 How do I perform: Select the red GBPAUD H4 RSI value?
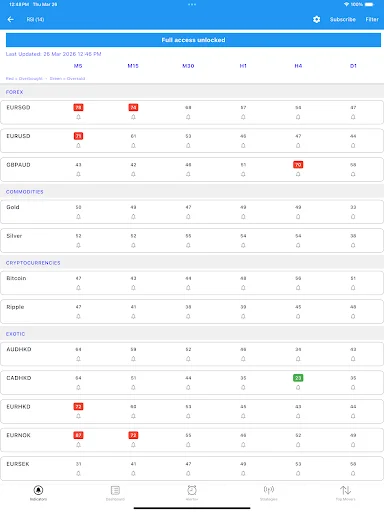tap(298, 165)
